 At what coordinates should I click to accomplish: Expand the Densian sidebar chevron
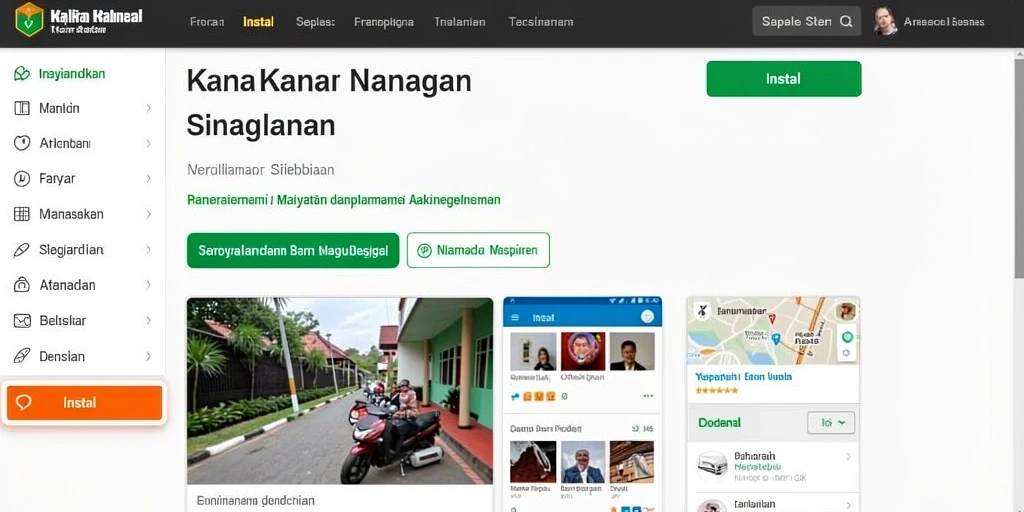[148, 356]
